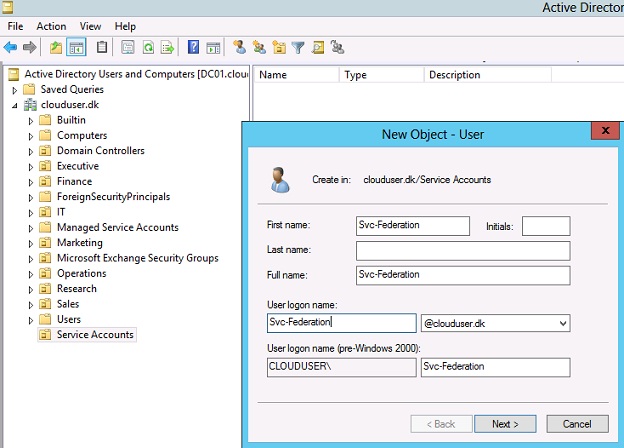
Task: Select ForeignSecurityPrincipals in the tree
Action: pyautogui.click(x=113, y=197)
